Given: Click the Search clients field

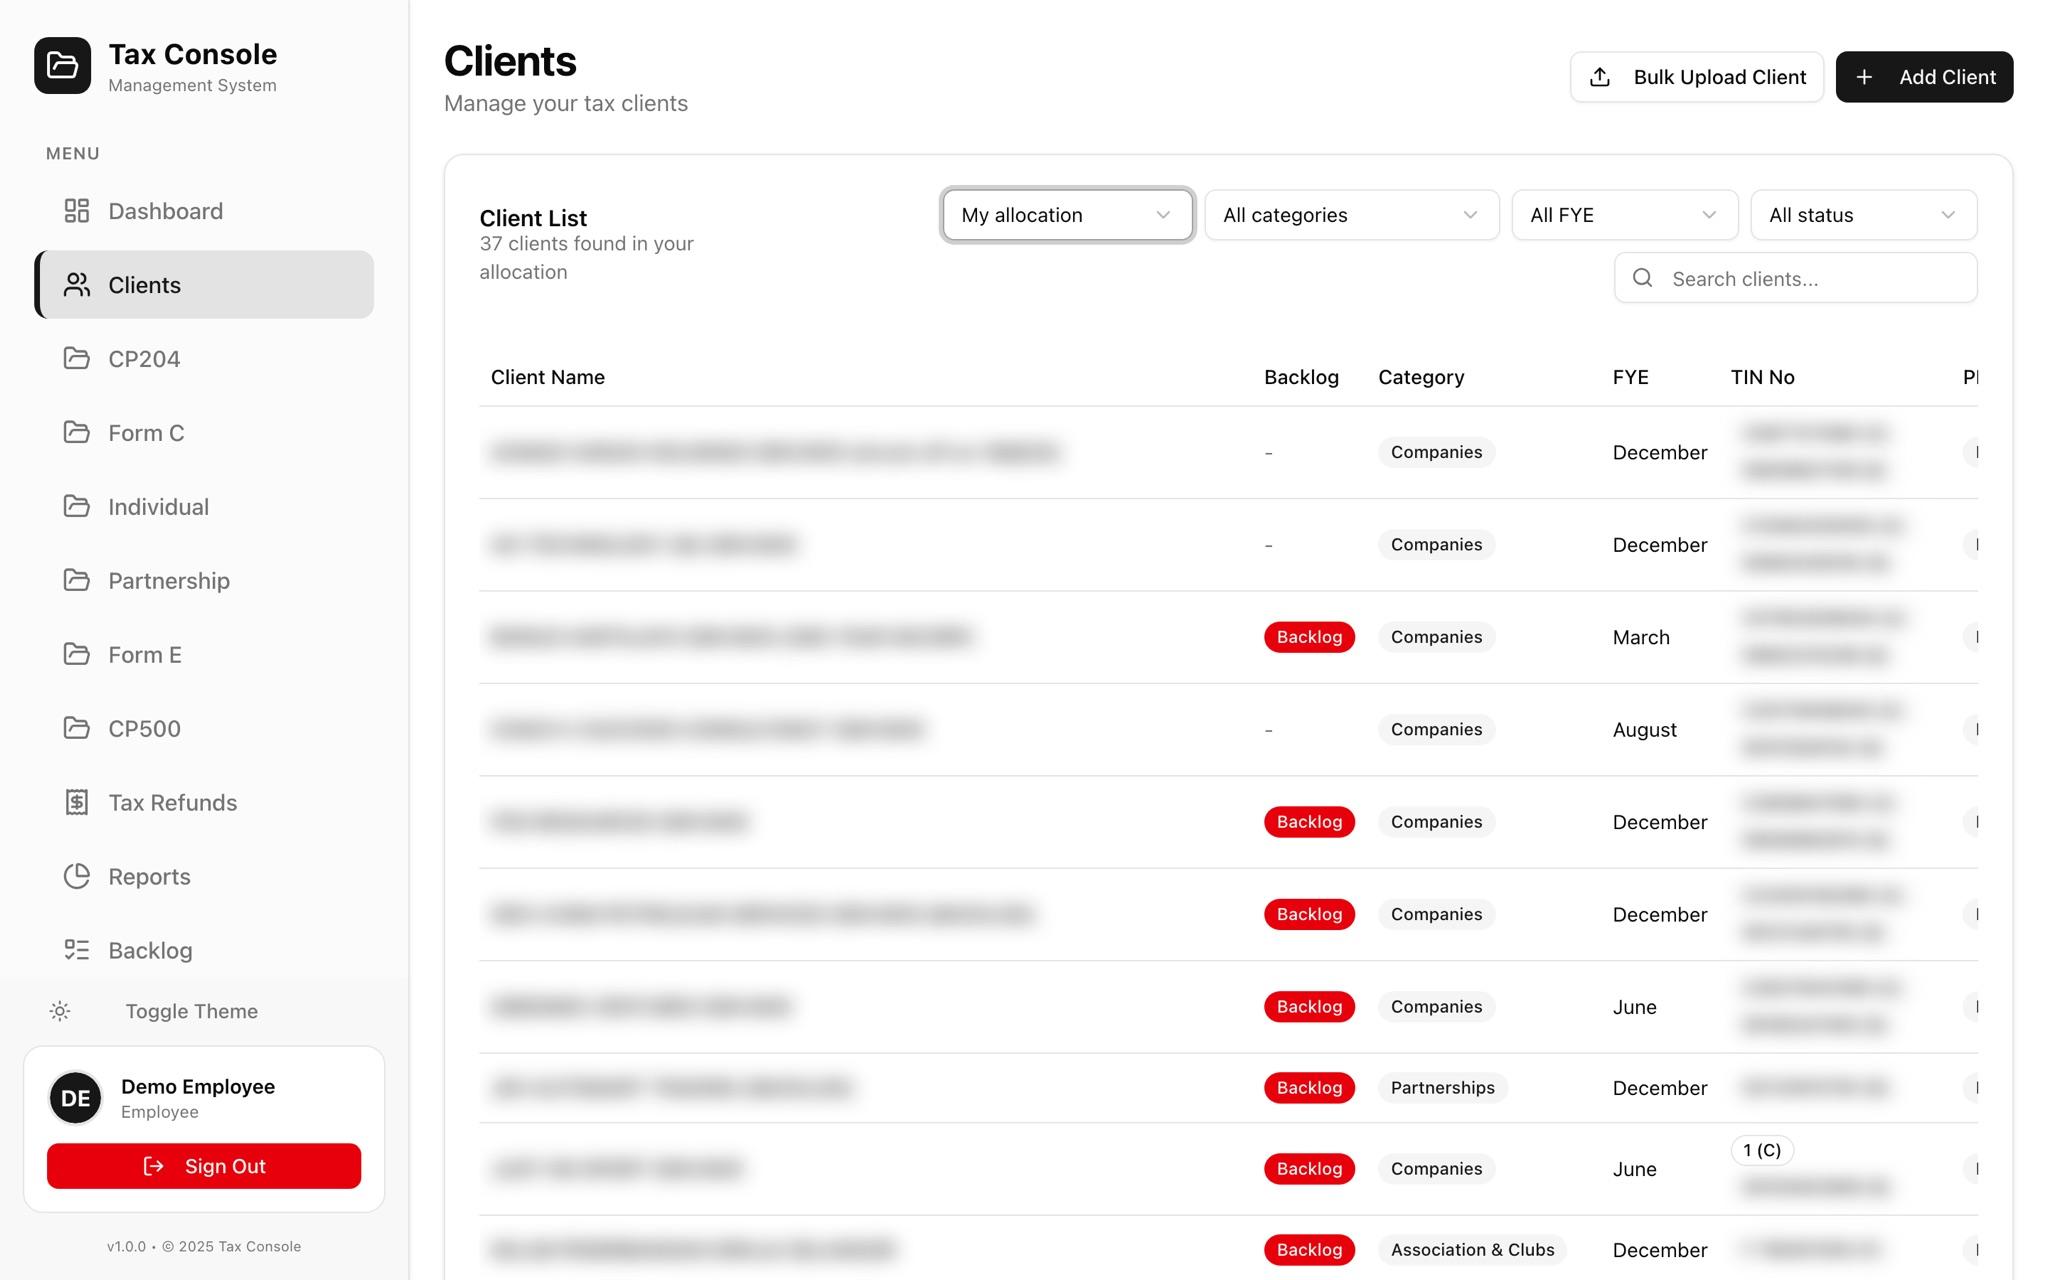Looking at the screenshot, I should coord(1795,278).
